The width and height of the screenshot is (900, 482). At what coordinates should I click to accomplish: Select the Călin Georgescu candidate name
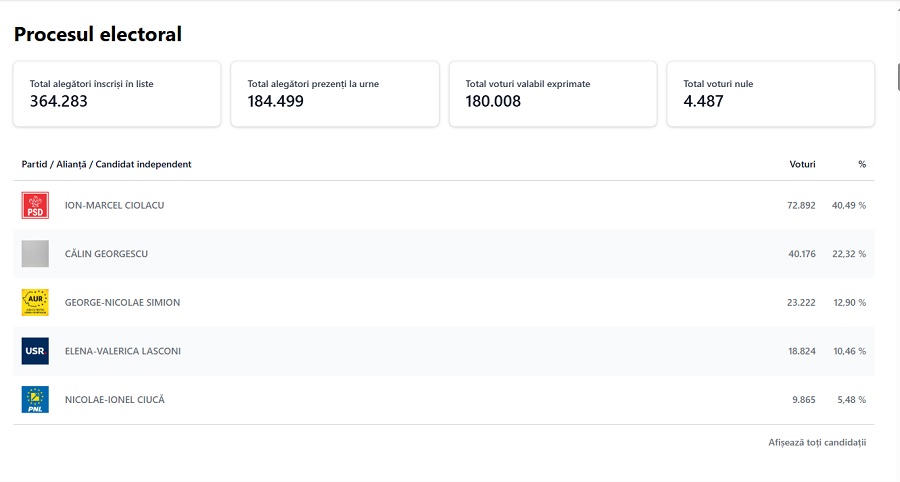[x=106, y=254]
